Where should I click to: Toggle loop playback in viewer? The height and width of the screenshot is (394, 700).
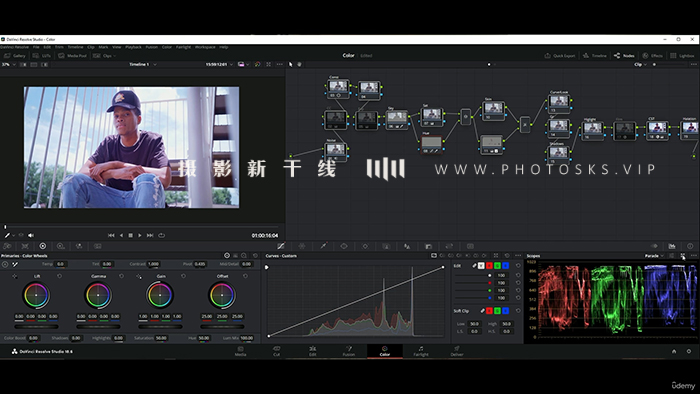point(162,235)
